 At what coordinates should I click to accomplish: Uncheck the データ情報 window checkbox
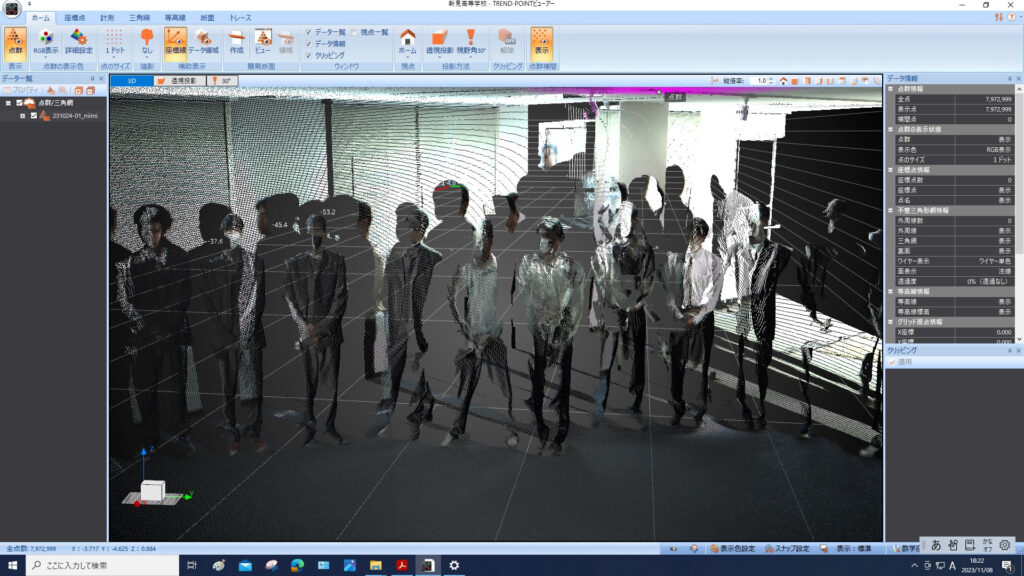click(308, 44)
